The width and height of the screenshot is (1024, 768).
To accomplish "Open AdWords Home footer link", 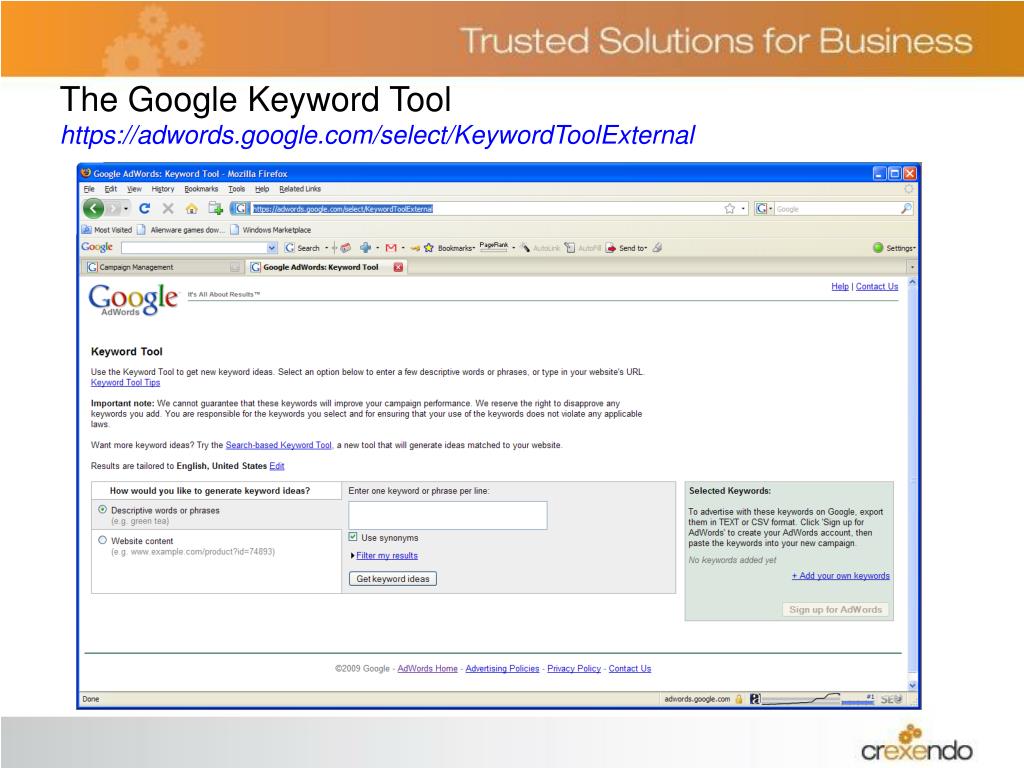I will coord(427,669).
